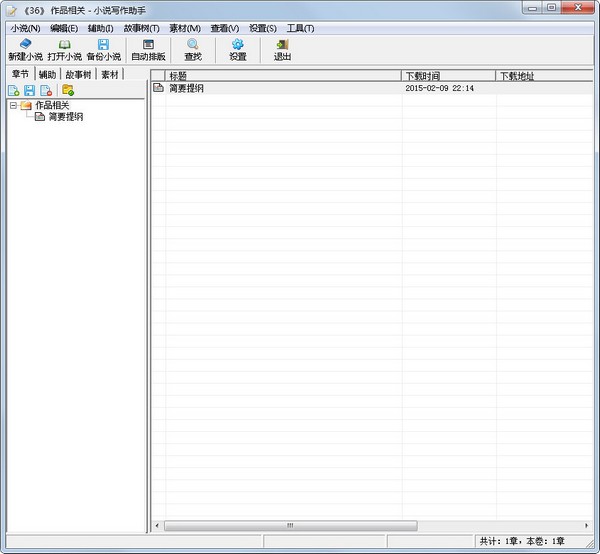The image size is (600, 554).
Task: Click the folder with green check icon
Action: pyautogui.click(x=68, y=90)
